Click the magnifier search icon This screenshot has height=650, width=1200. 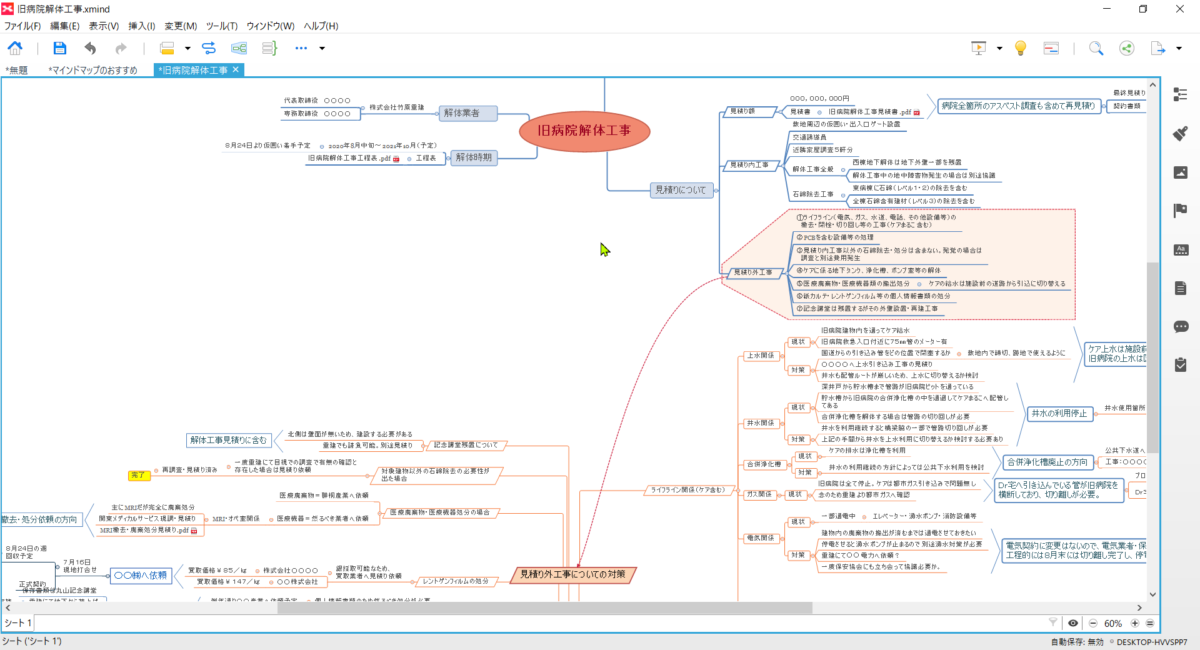pyautogui.click(x=1096, y=48)
